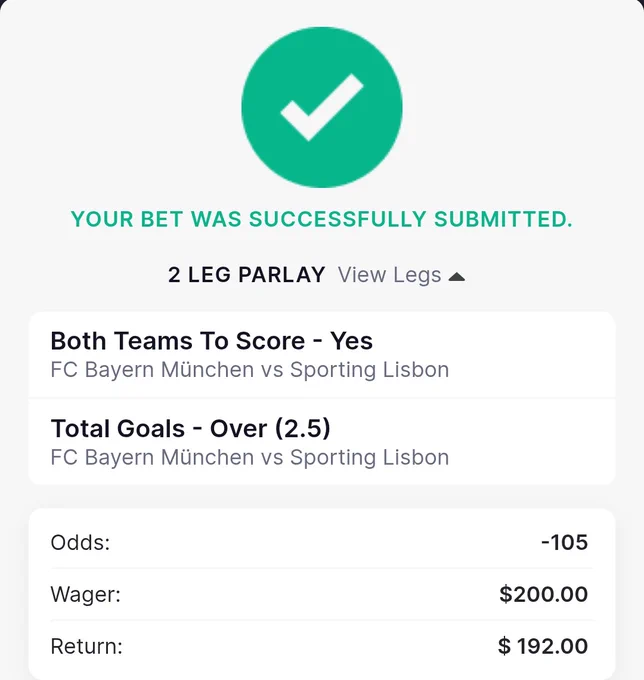
Task: Select the Wager $200.00 amount
Action: click(x=543, y=594)
